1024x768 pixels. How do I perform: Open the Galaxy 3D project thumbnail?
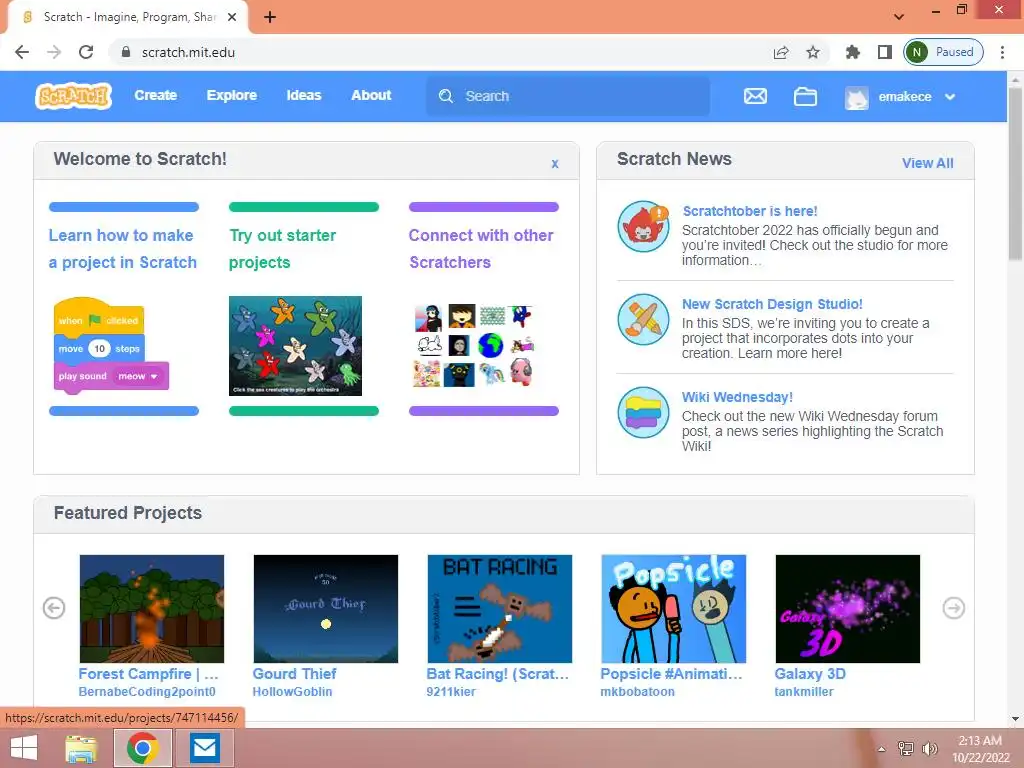pyautogui.click(x=847, y=609)
